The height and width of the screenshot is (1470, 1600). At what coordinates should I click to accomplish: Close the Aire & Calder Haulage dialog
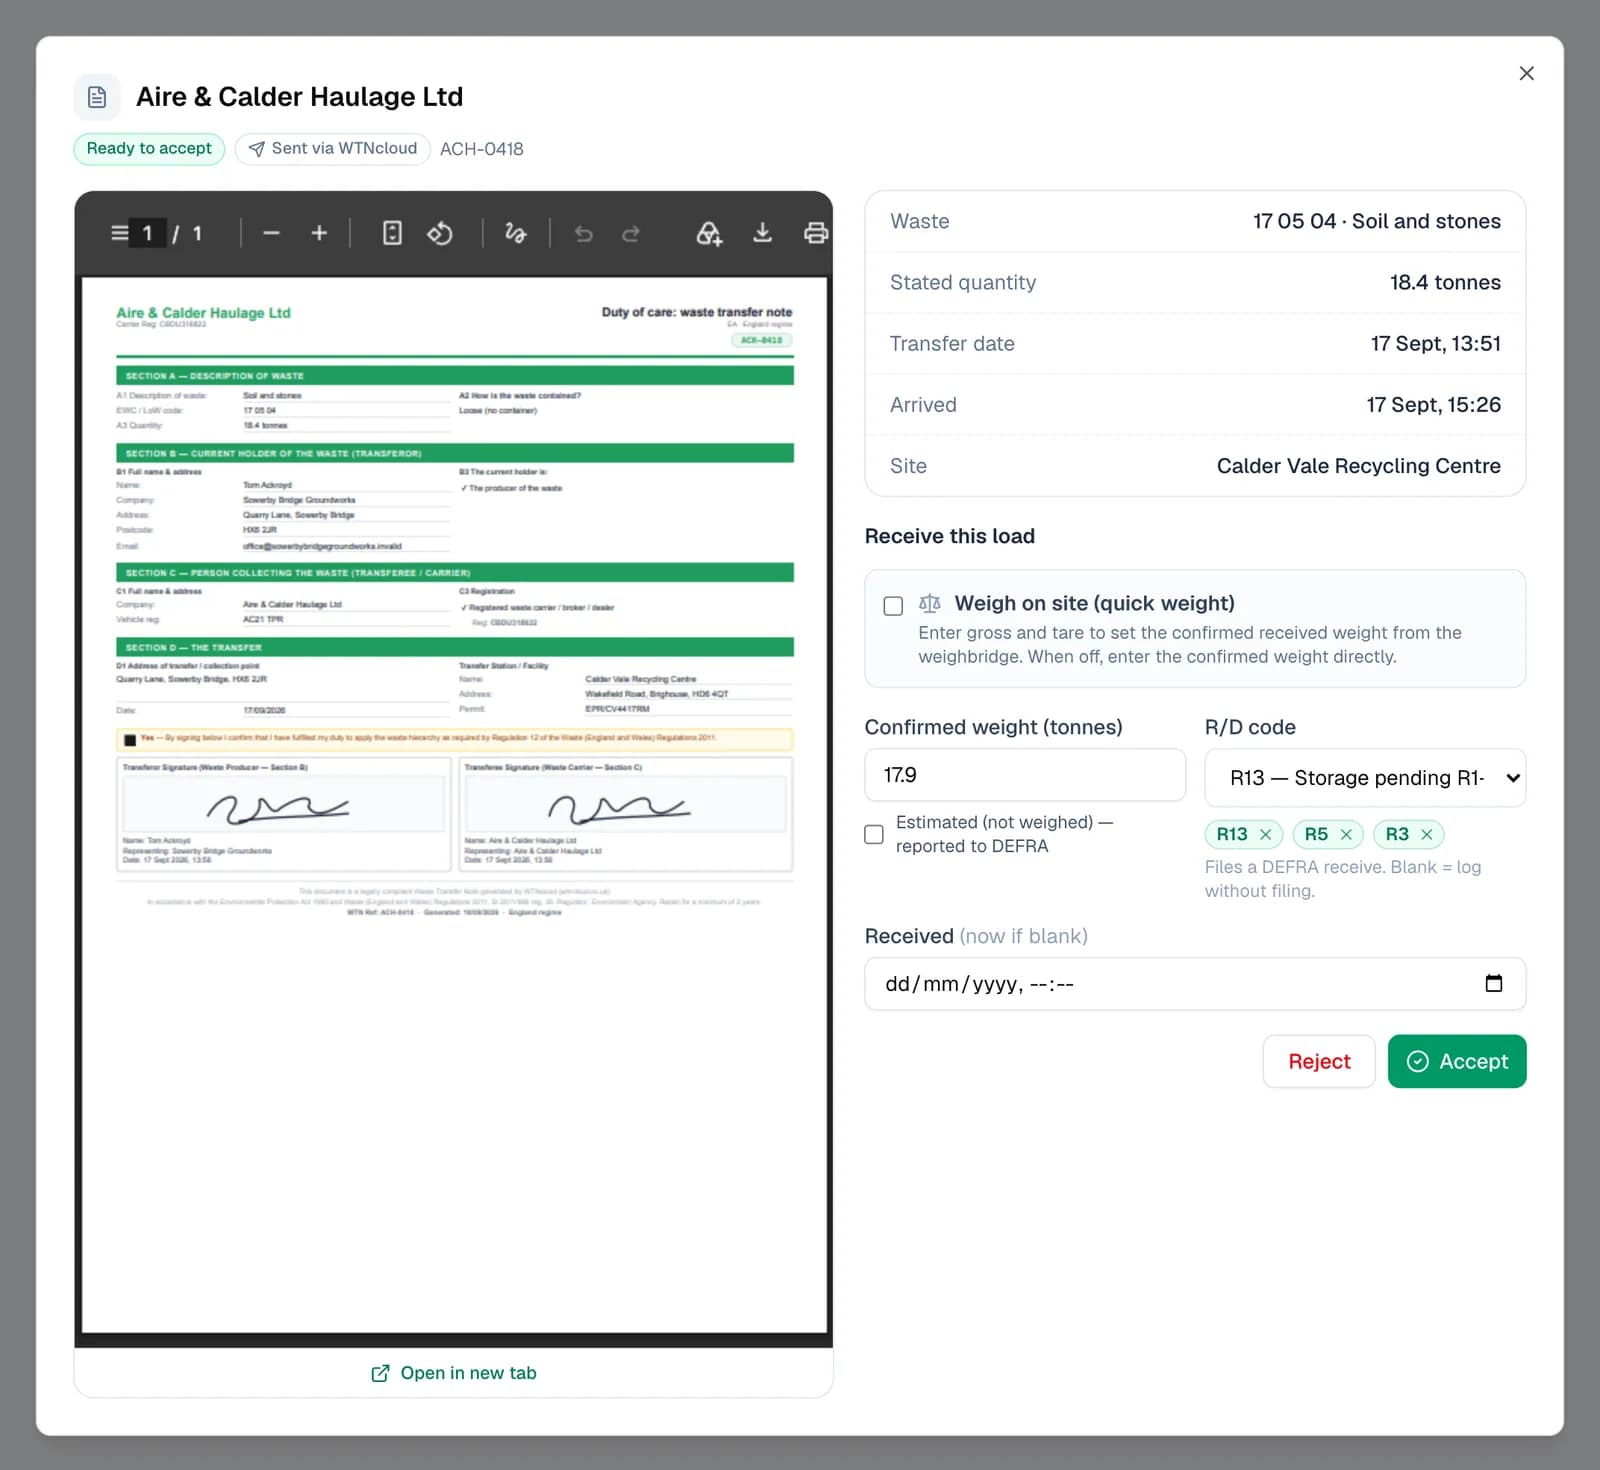[1526, 73]
